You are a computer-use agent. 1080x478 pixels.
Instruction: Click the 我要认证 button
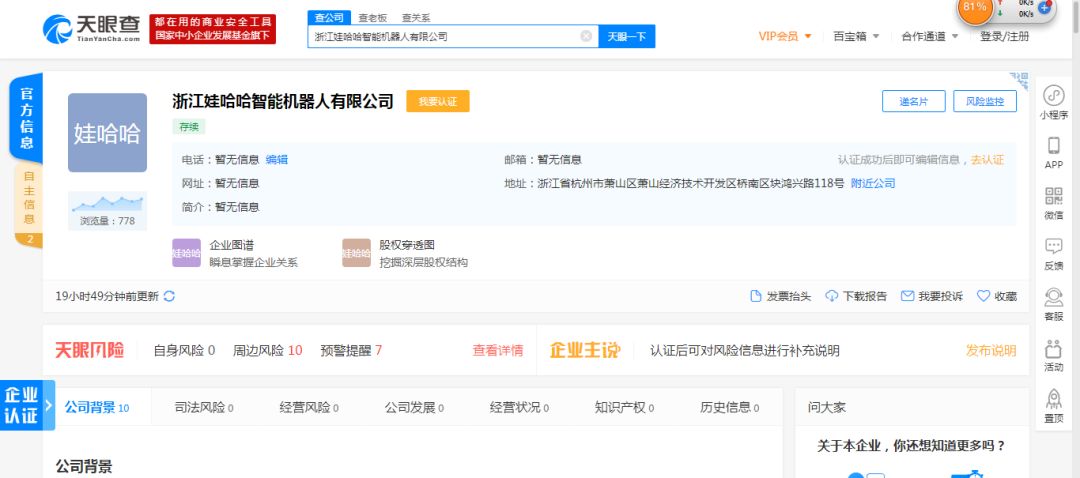(x=438, y=101)
